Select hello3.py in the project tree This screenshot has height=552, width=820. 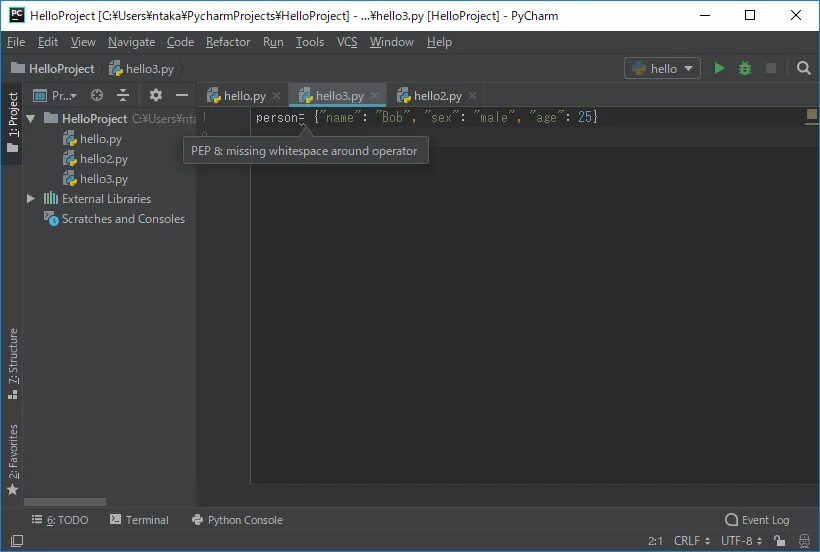point(96,179)
